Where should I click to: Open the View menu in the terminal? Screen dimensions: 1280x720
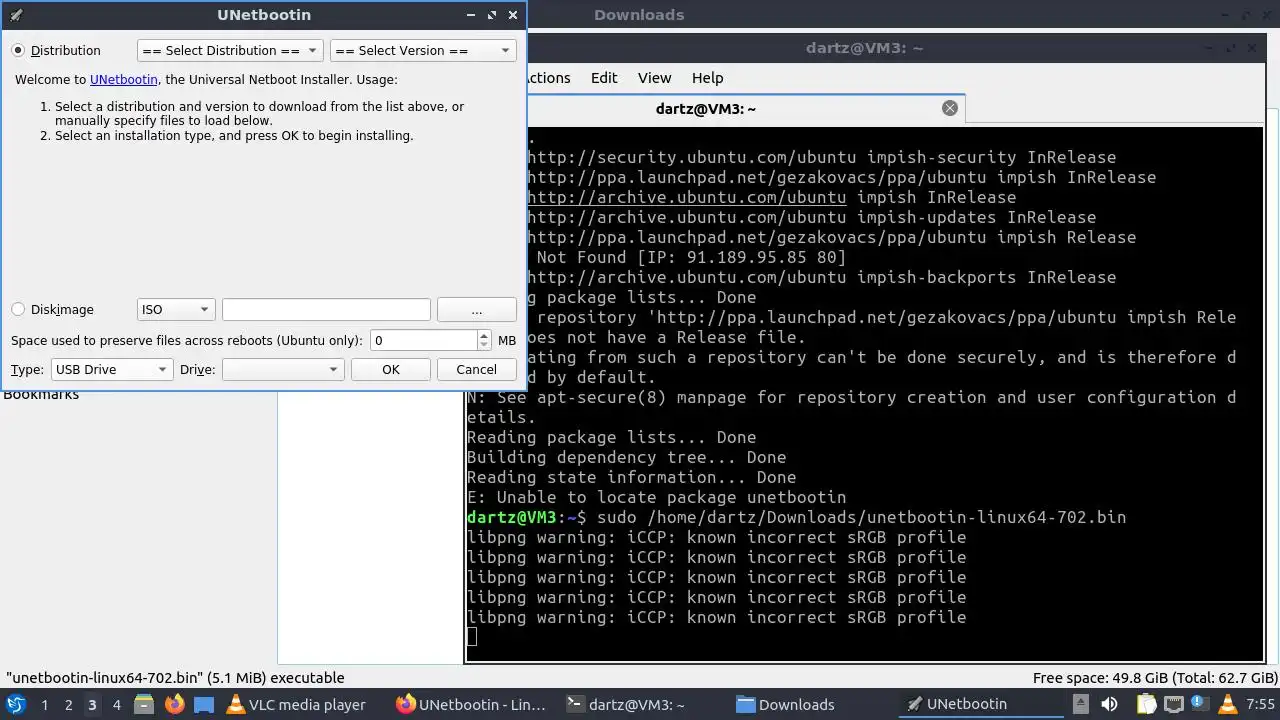[x=655, y=78]
